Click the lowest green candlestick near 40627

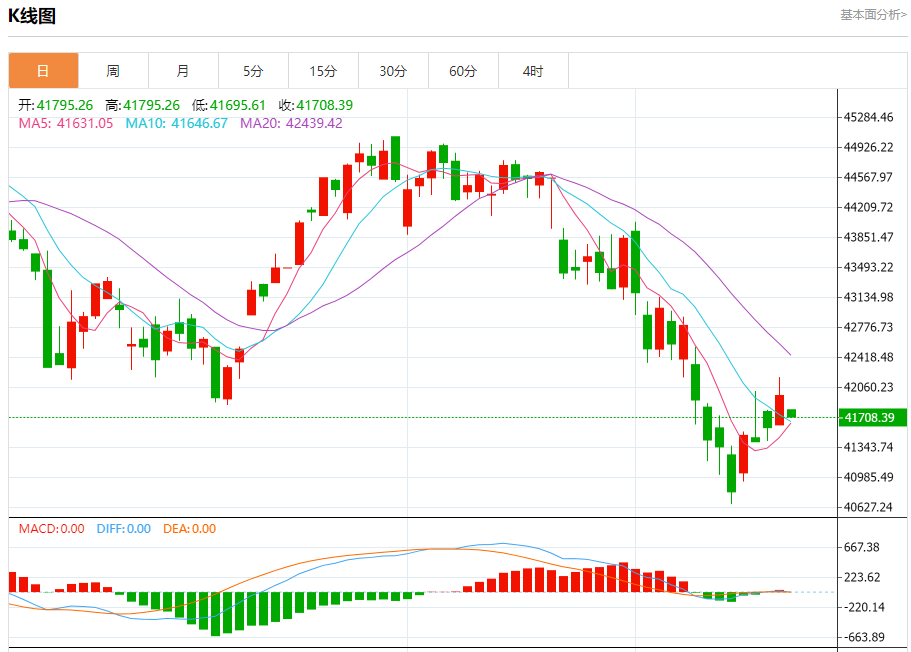[731, 473]
